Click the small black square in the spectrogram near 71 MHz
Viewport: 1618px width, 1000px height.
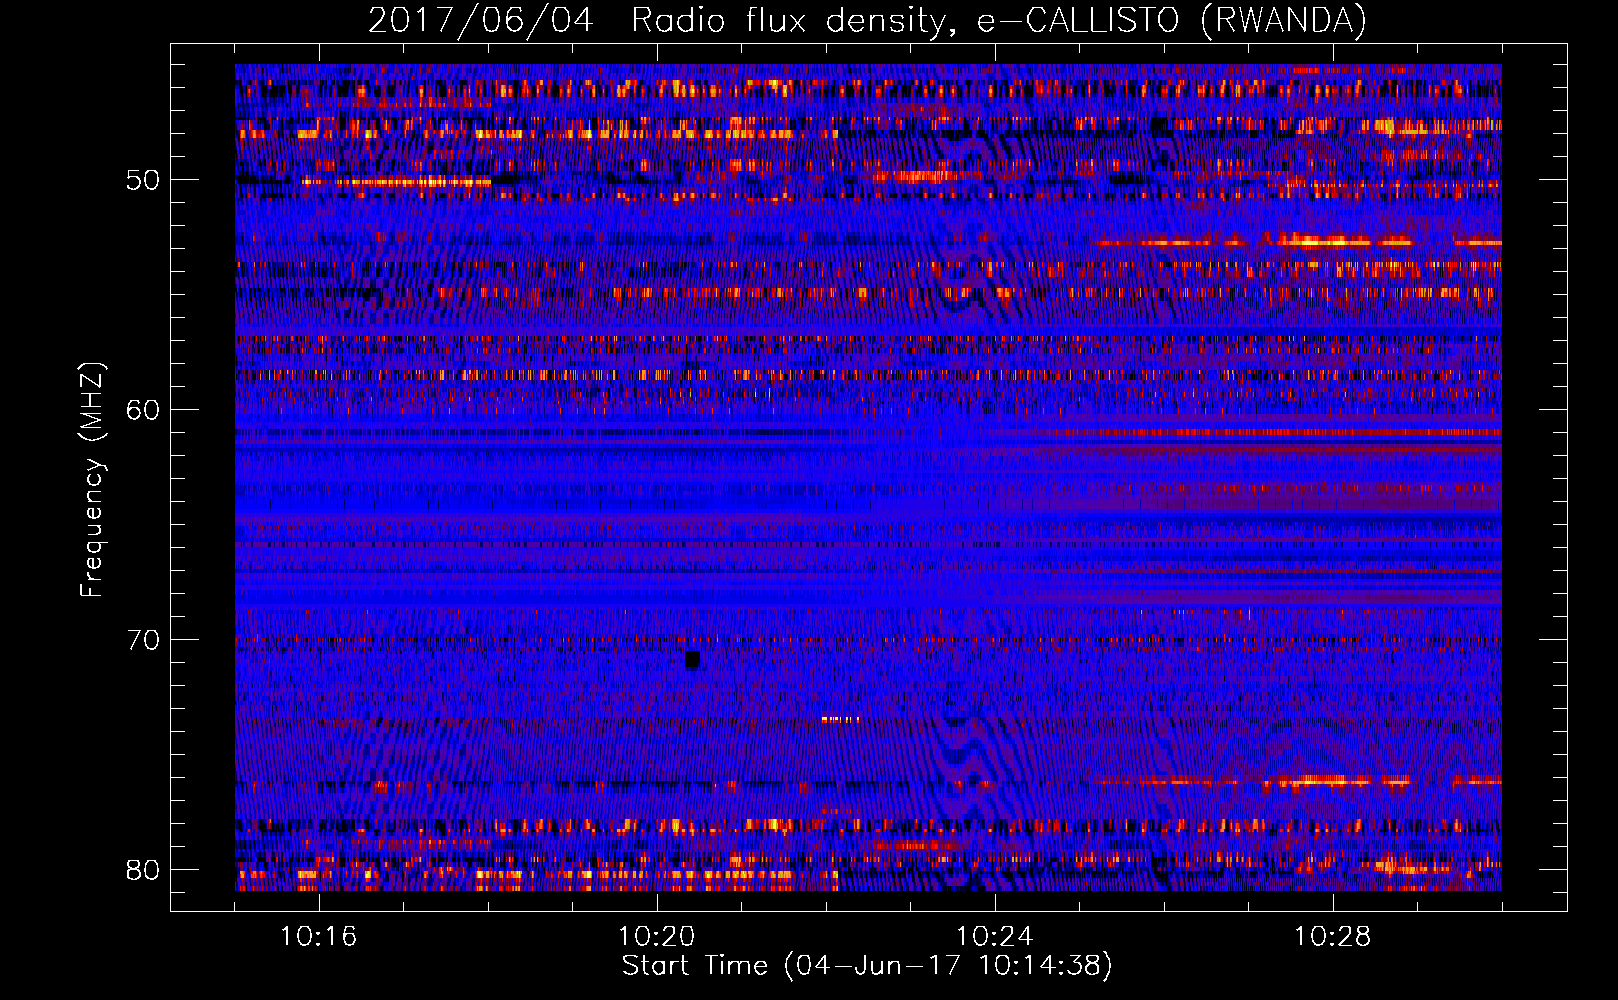(692, 660)
